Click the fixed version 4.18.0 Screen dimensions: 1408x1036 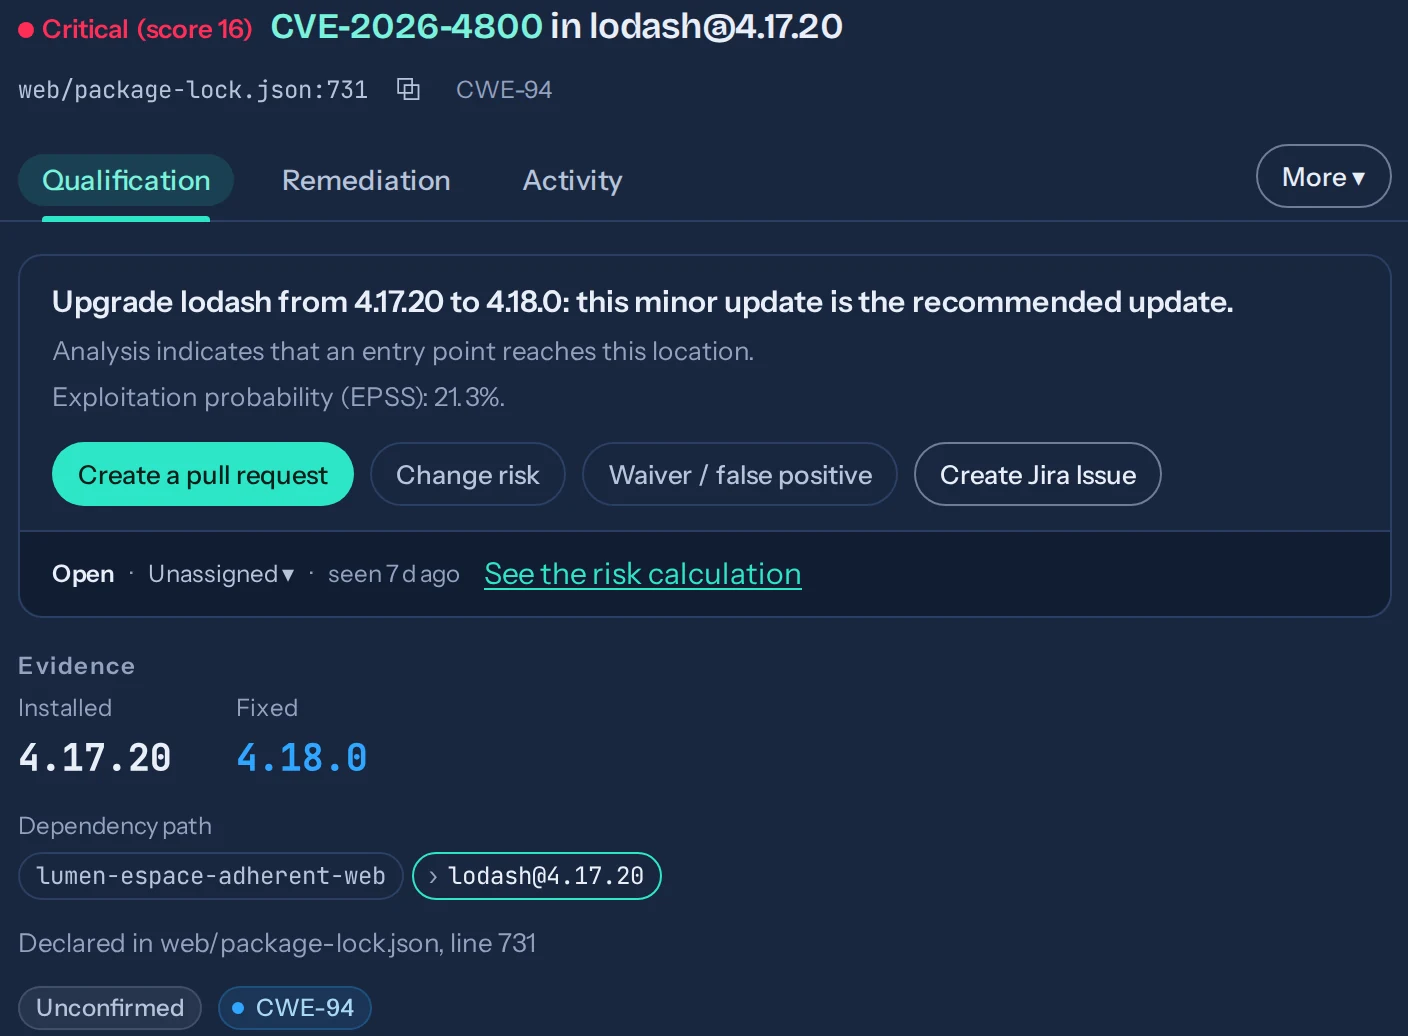(302, 757)
